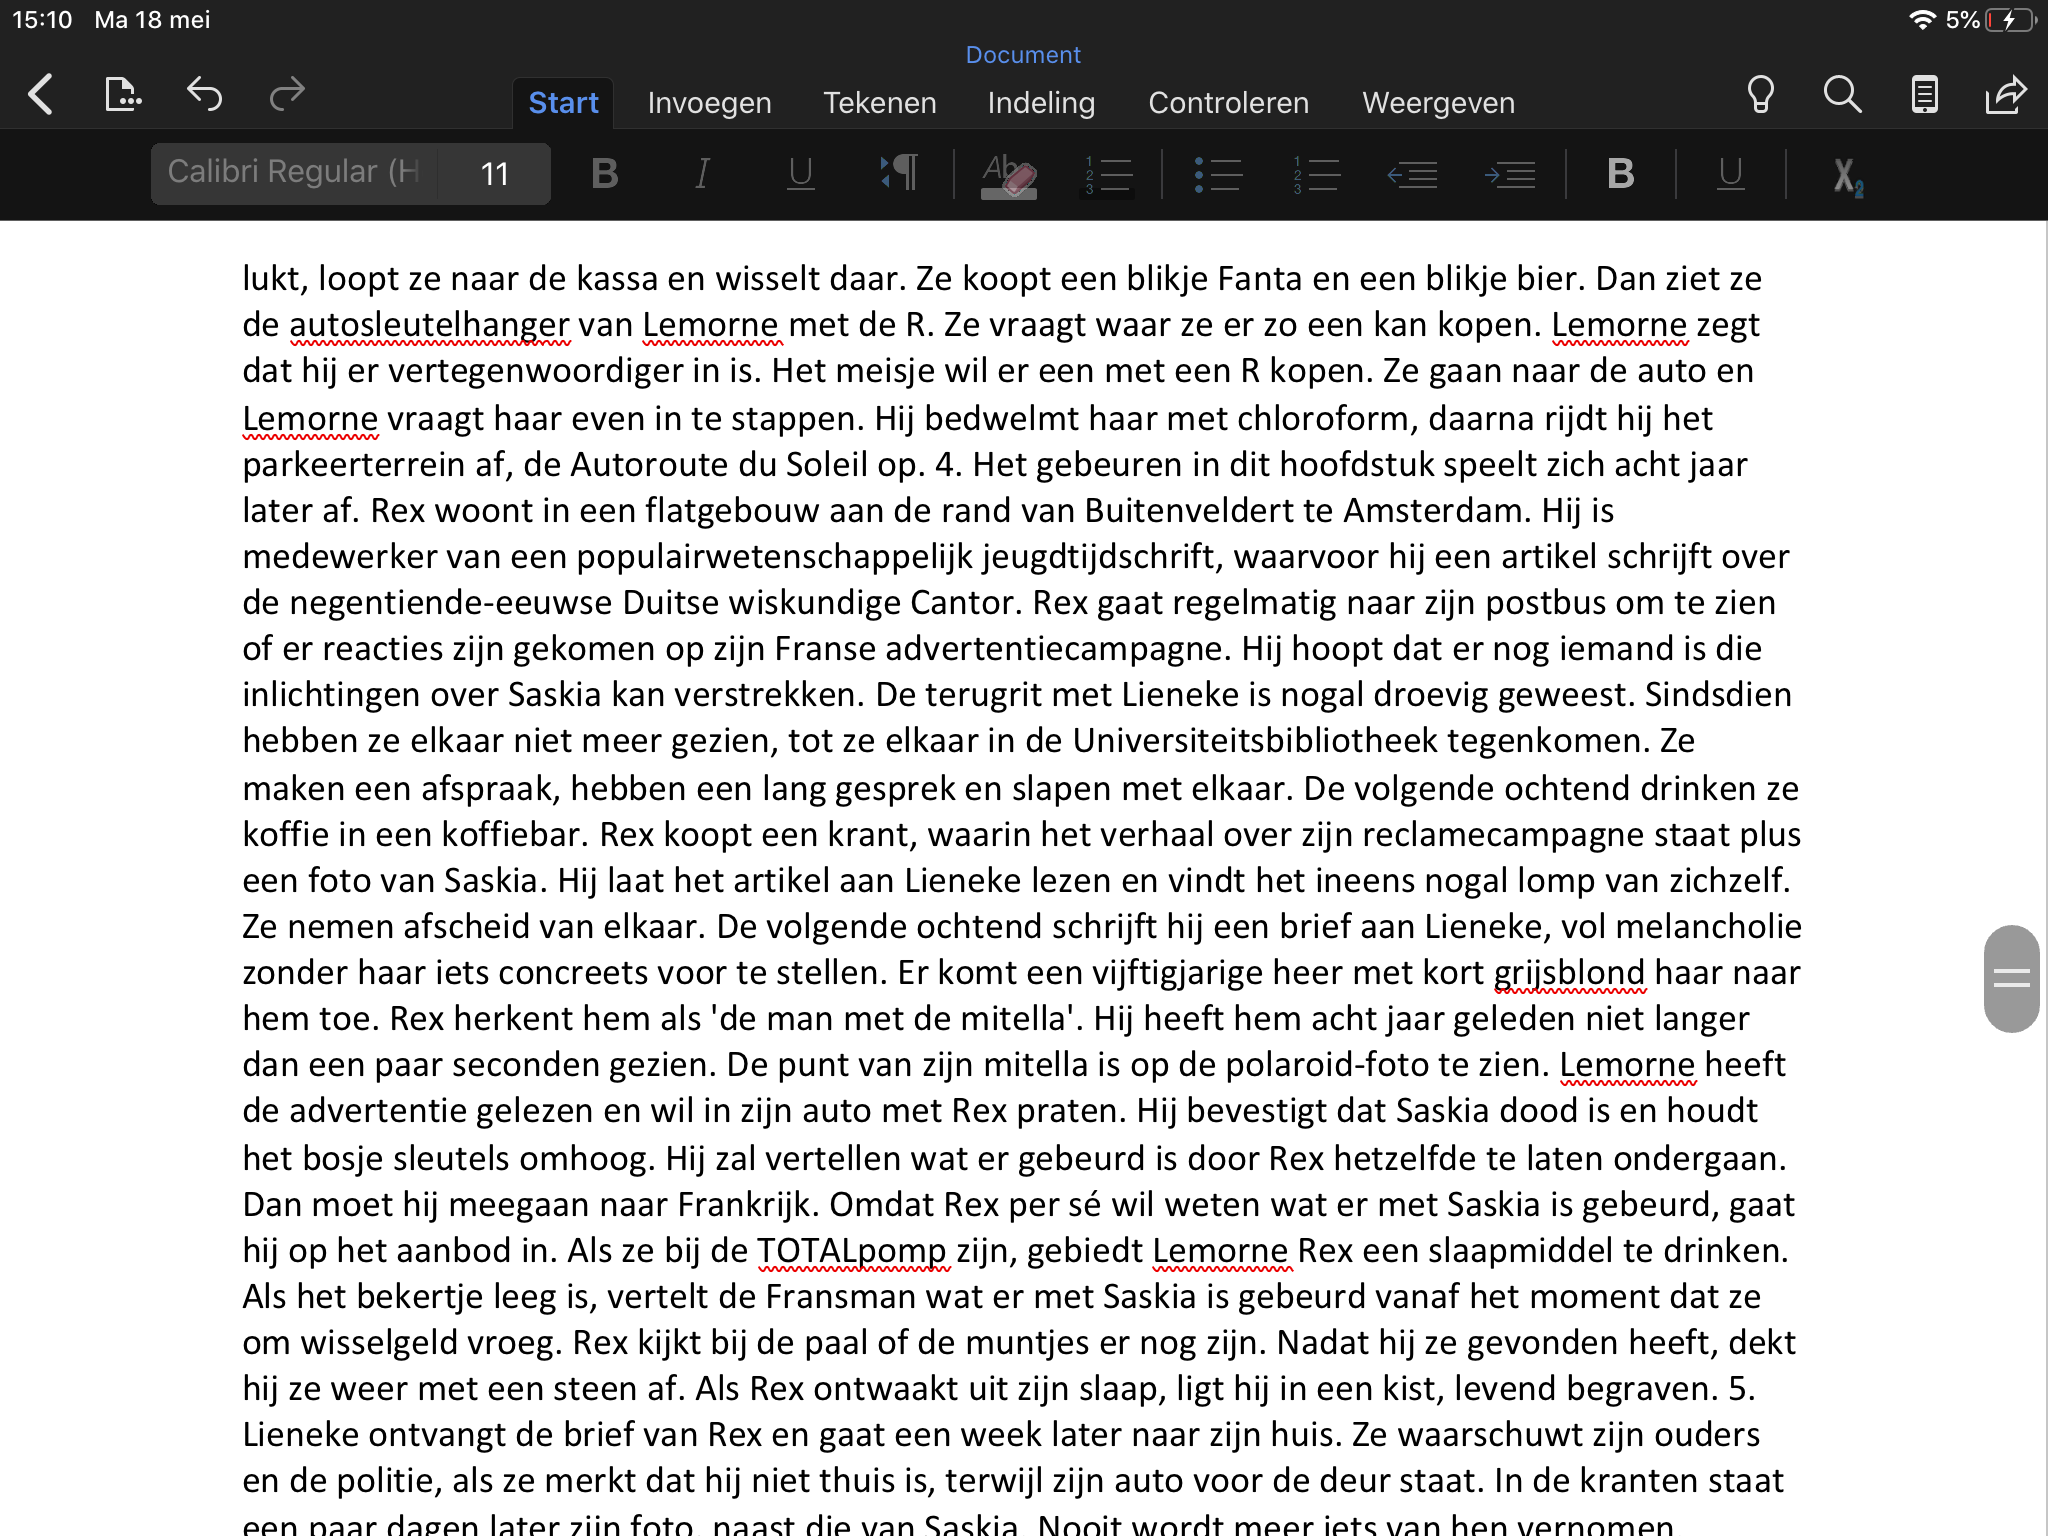Apply numbered list
Image resolution: width=2048 pixels, height=1536 pixels.
tap(1315, 175)
